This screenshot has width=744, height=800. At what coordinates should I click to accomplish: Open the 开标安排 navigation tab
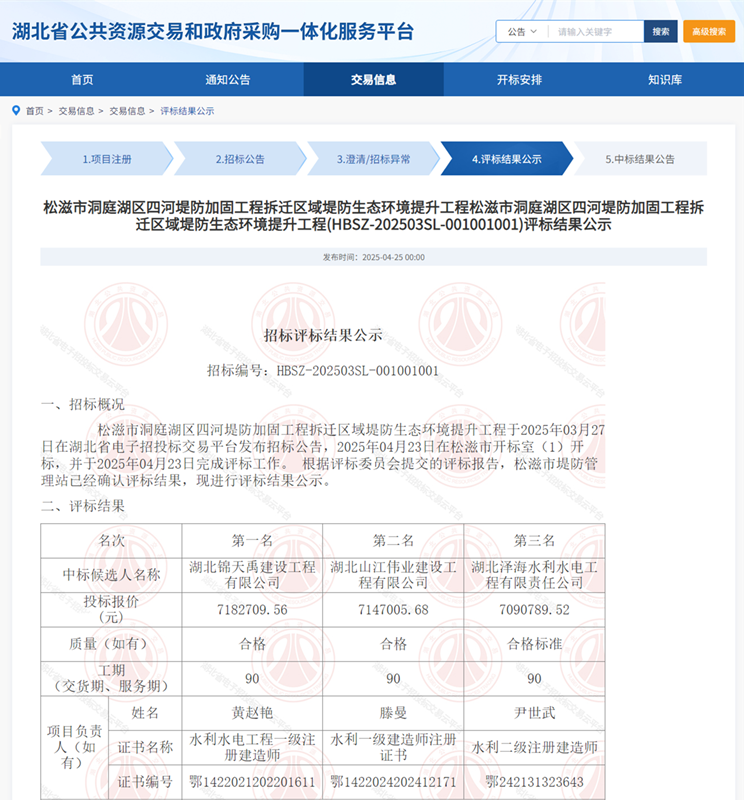[x=519, y=80]
